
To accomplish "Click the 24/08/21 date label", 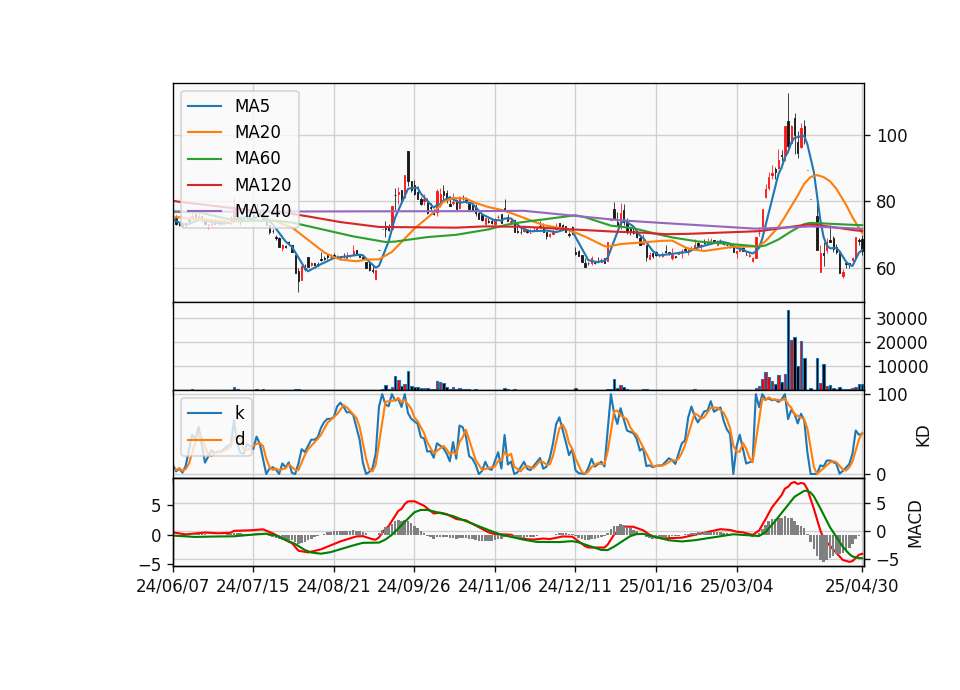I will [x=334, y=586].
